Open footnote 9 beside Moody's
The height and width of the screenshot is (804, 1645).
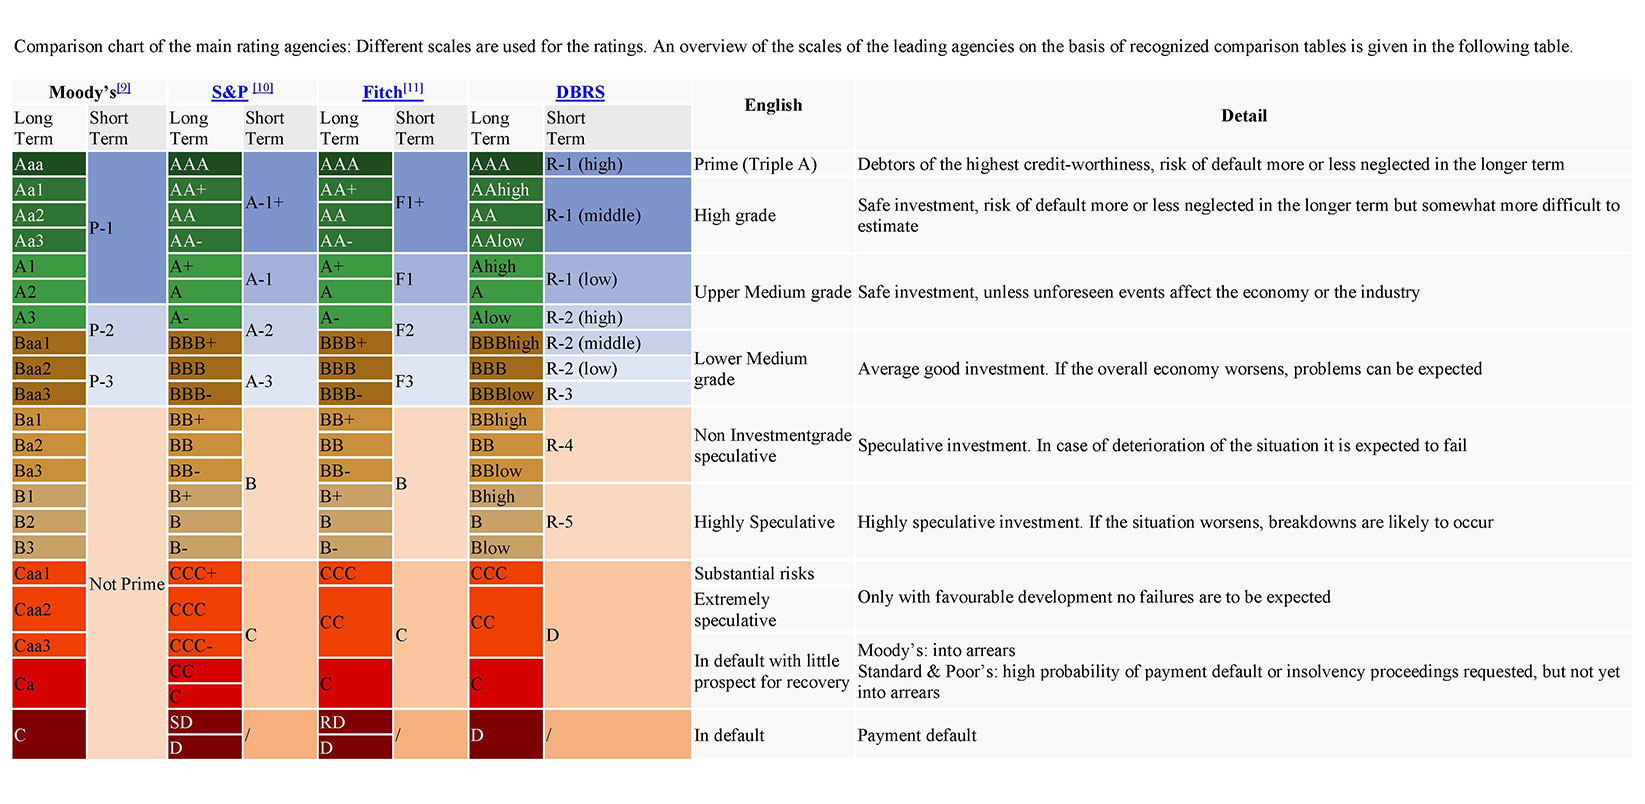coord(124,88)
